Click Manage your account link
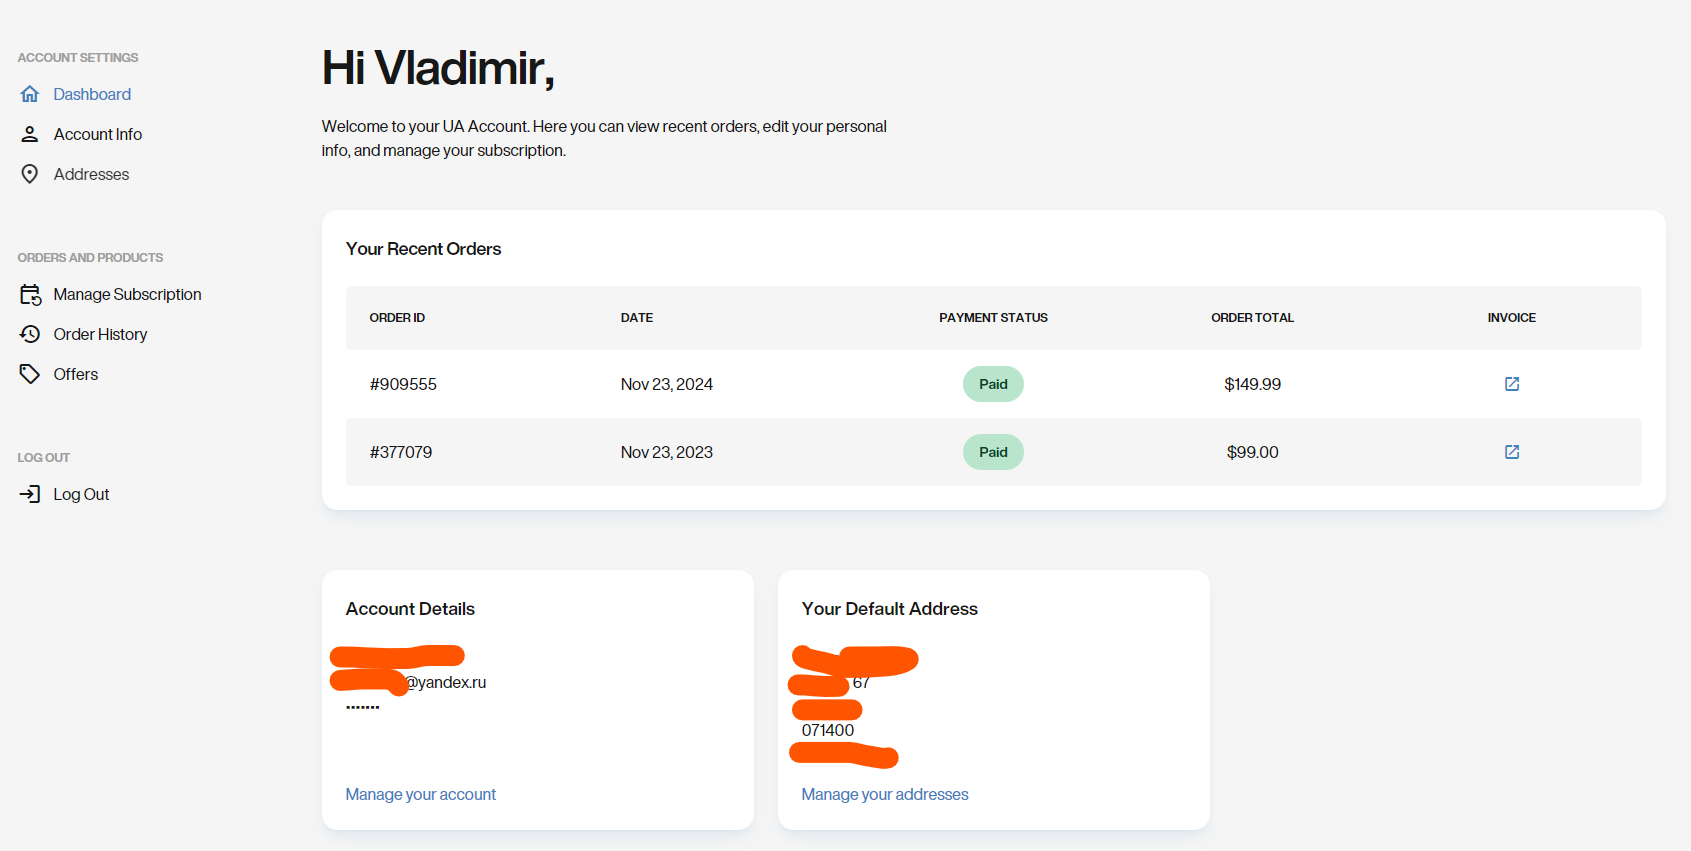 click(420, 794)
